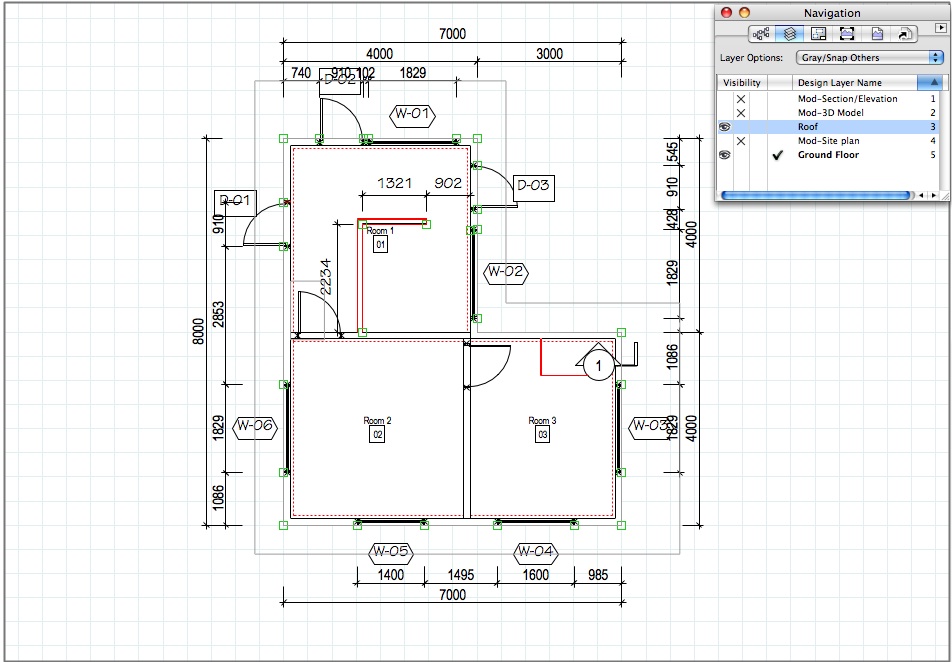Select the 8000 overall height dimension text
952x662 pixels.
click(198, 332)
